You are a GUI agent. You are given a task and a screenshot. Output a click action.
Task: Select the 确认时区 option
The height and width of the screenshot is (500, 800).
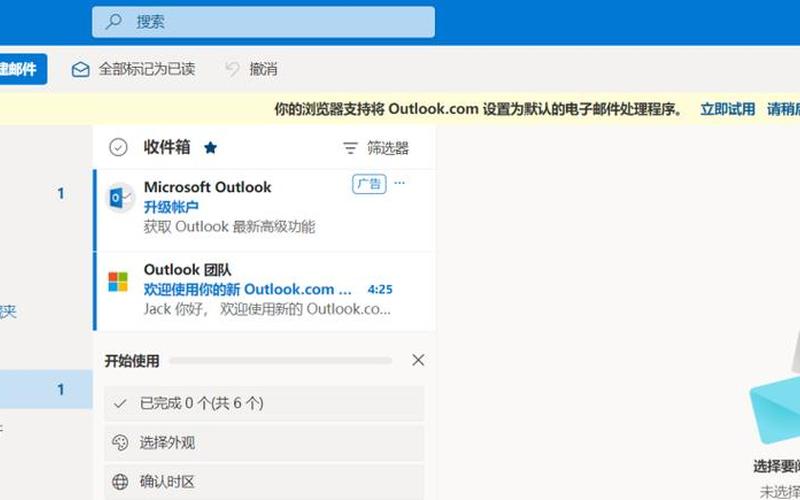point(264,482)
